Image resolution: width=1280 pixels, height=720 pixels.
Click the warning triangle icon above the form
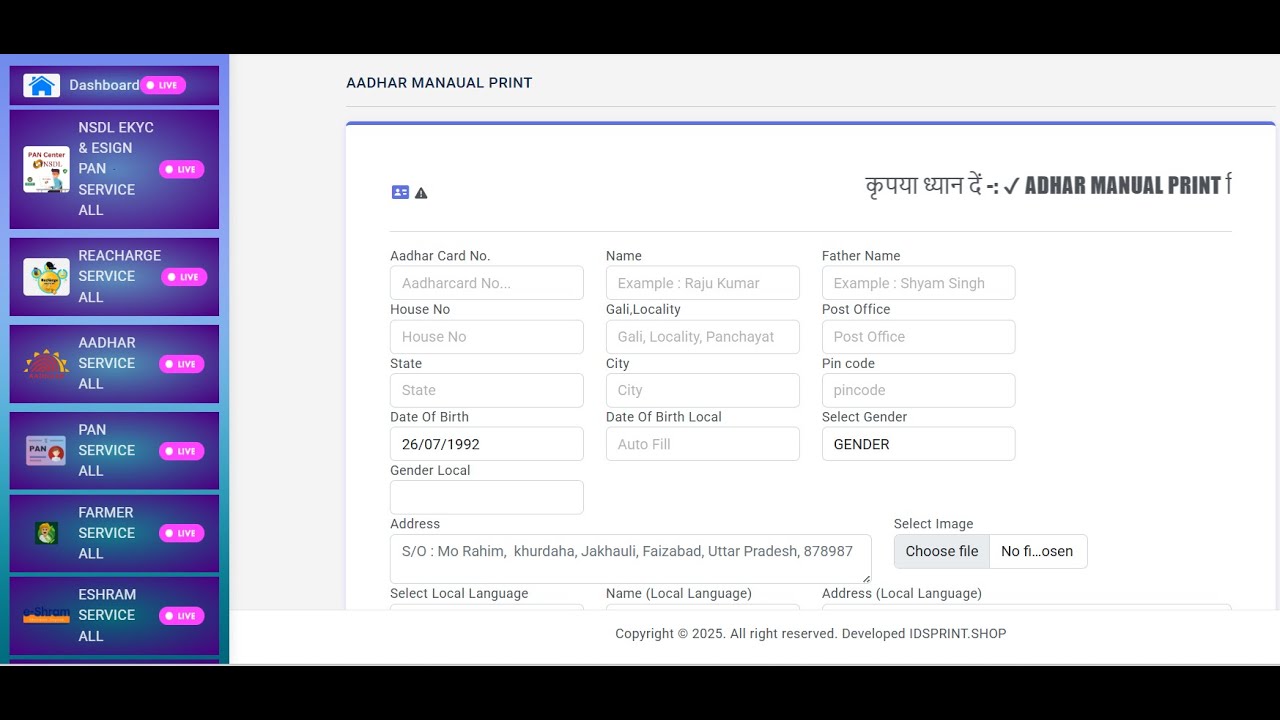[421, 193]
